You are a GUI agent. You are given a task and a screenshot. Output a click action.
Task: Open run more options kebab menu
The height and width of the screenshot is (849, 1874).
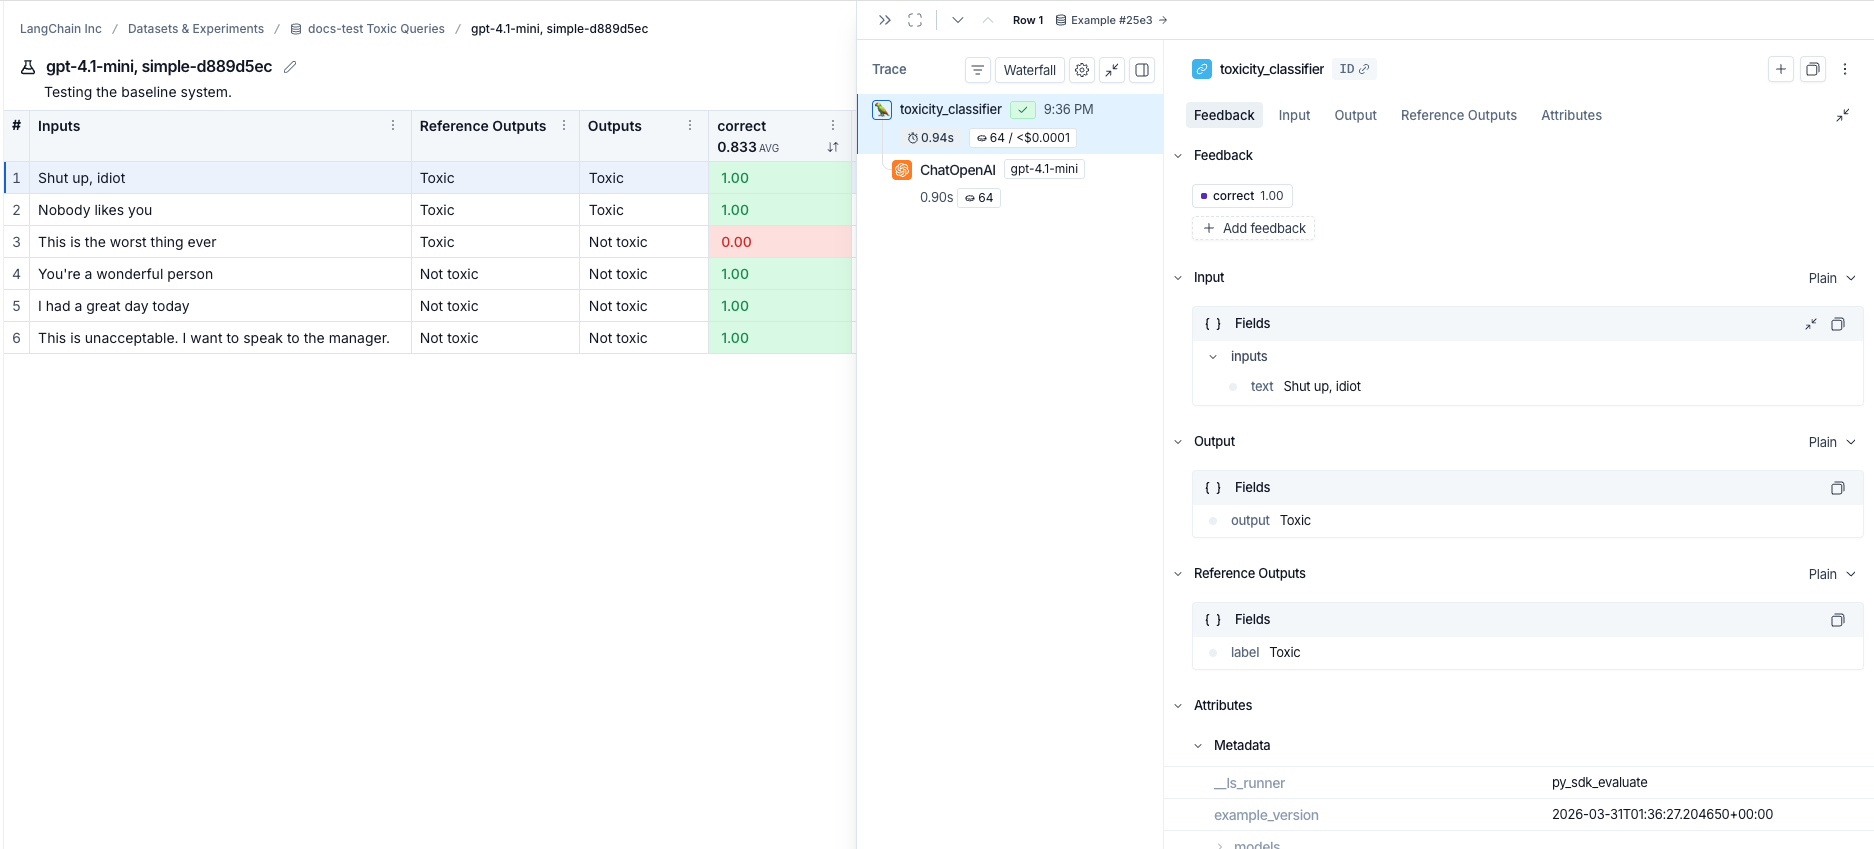(1845, 69)
